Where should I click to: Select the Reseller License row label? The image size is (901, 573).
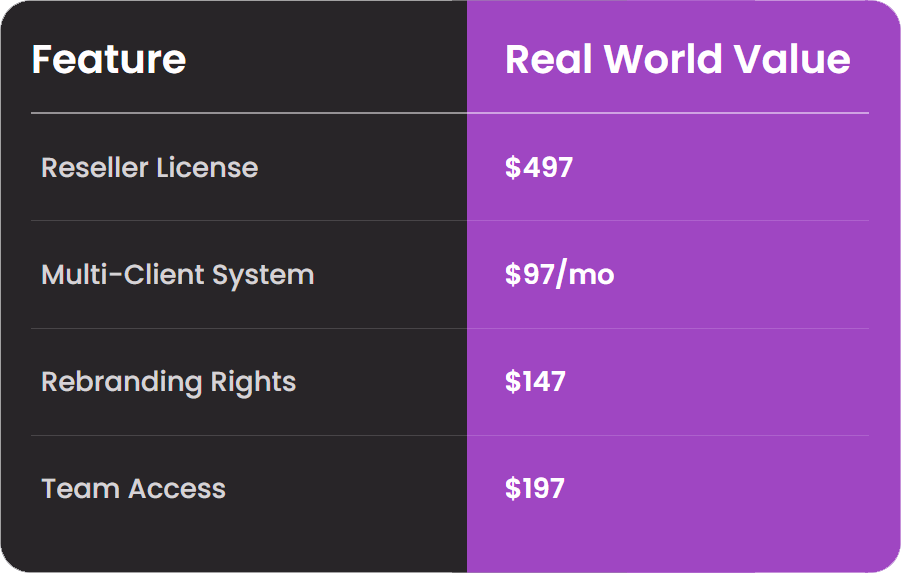pos(149,167)
